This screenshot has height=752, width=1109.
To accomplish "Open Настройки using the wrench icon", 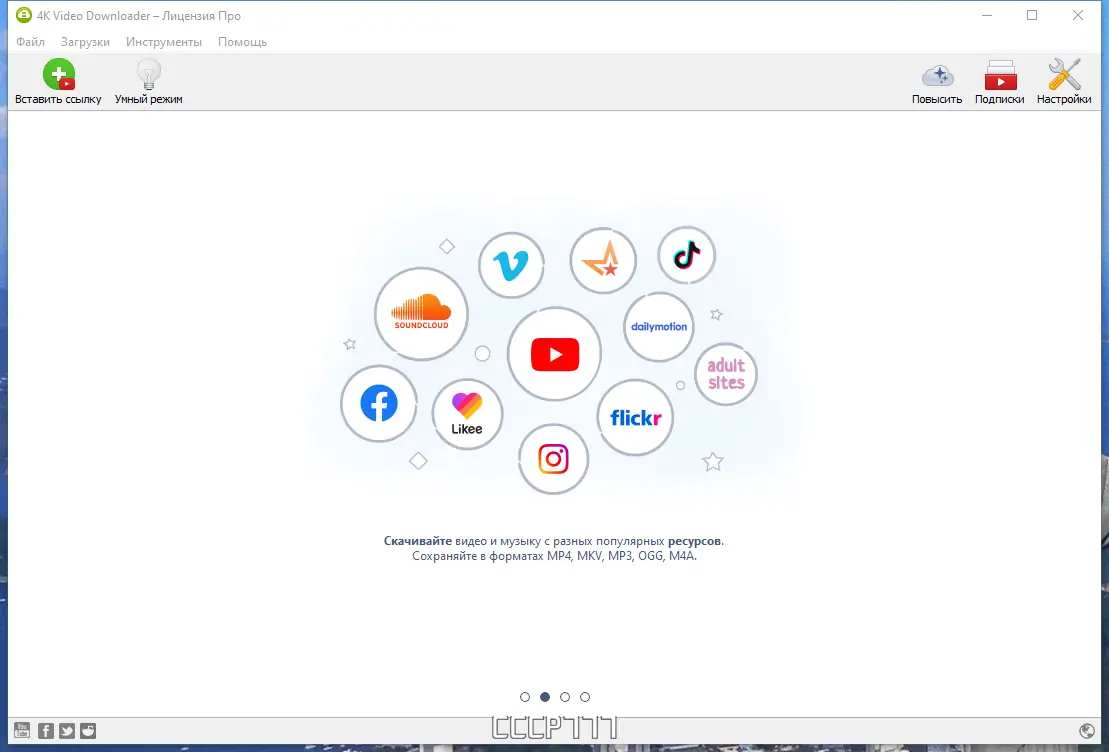I will coord(1063,74).
